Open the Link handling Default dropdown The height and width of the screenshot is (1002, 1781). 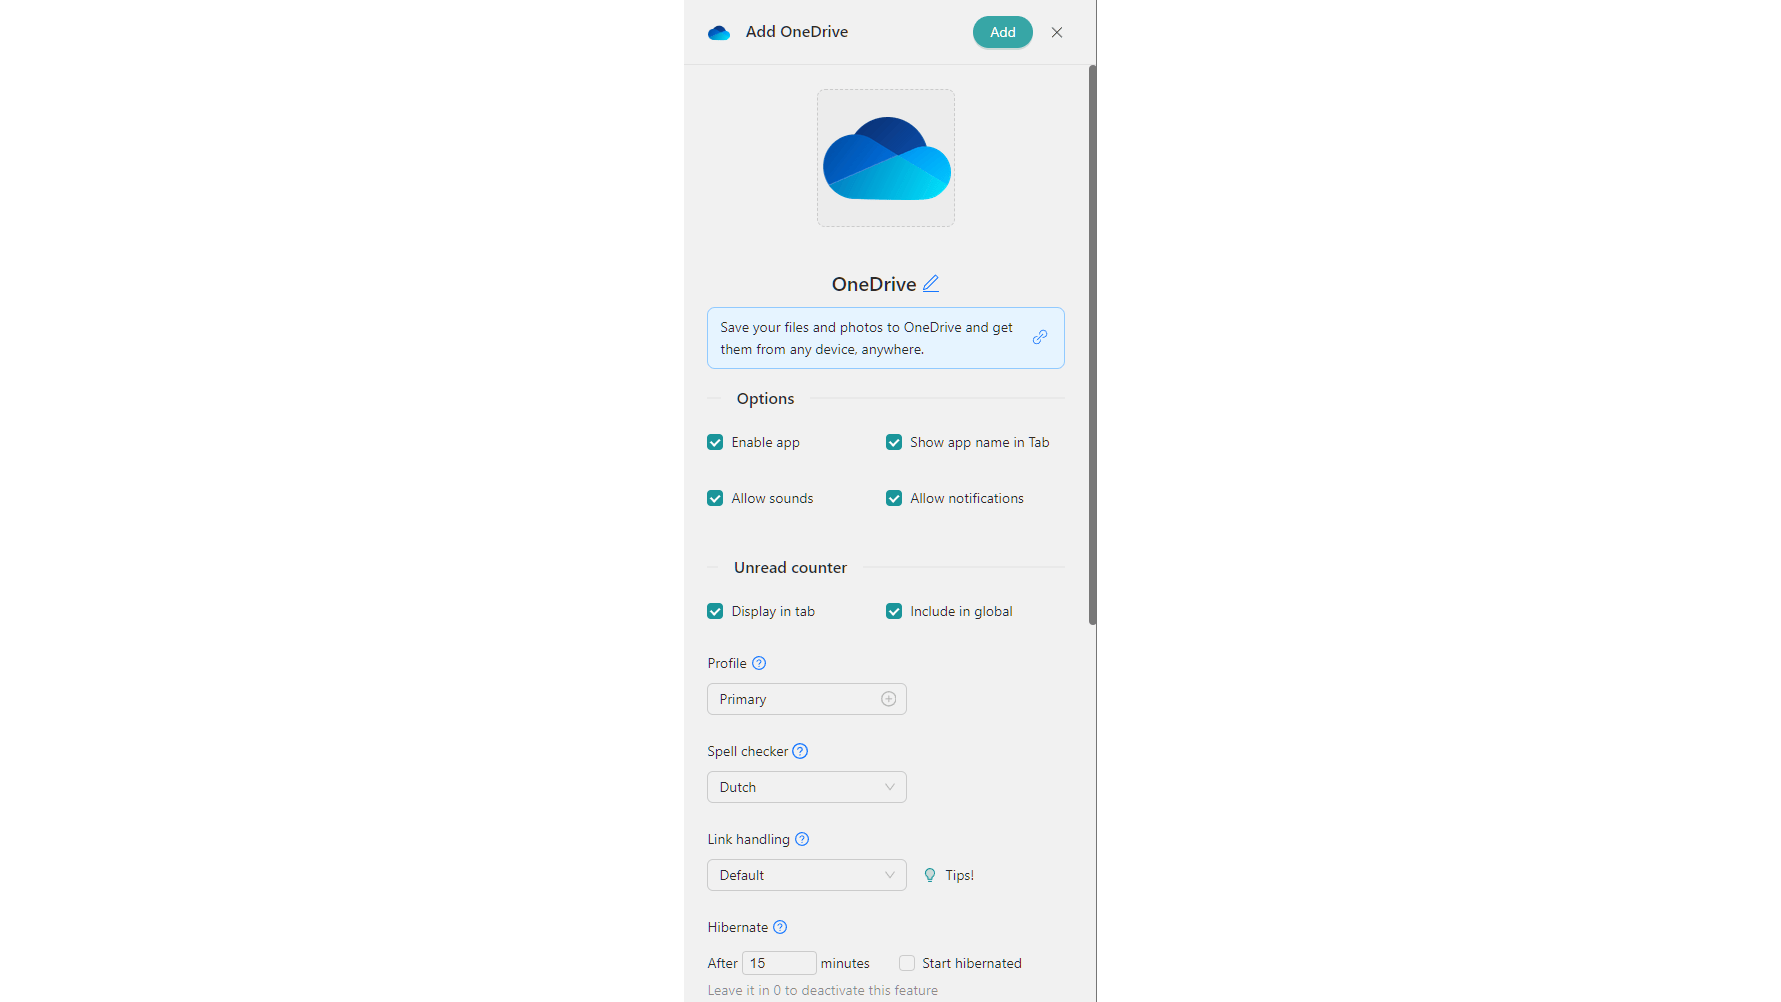click(x=807, y=875)
